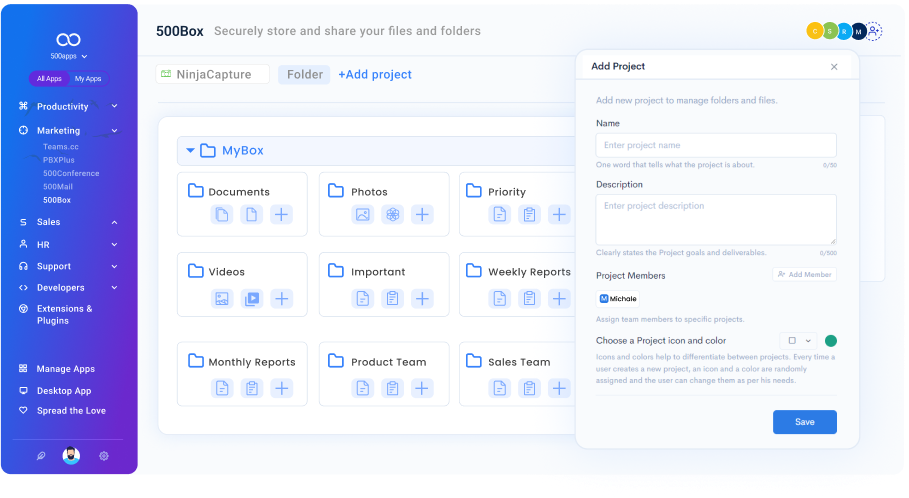Open settings gear in sidebar footer
The width and height of the screenshot is (909, 498).
(x=103, y=456)
